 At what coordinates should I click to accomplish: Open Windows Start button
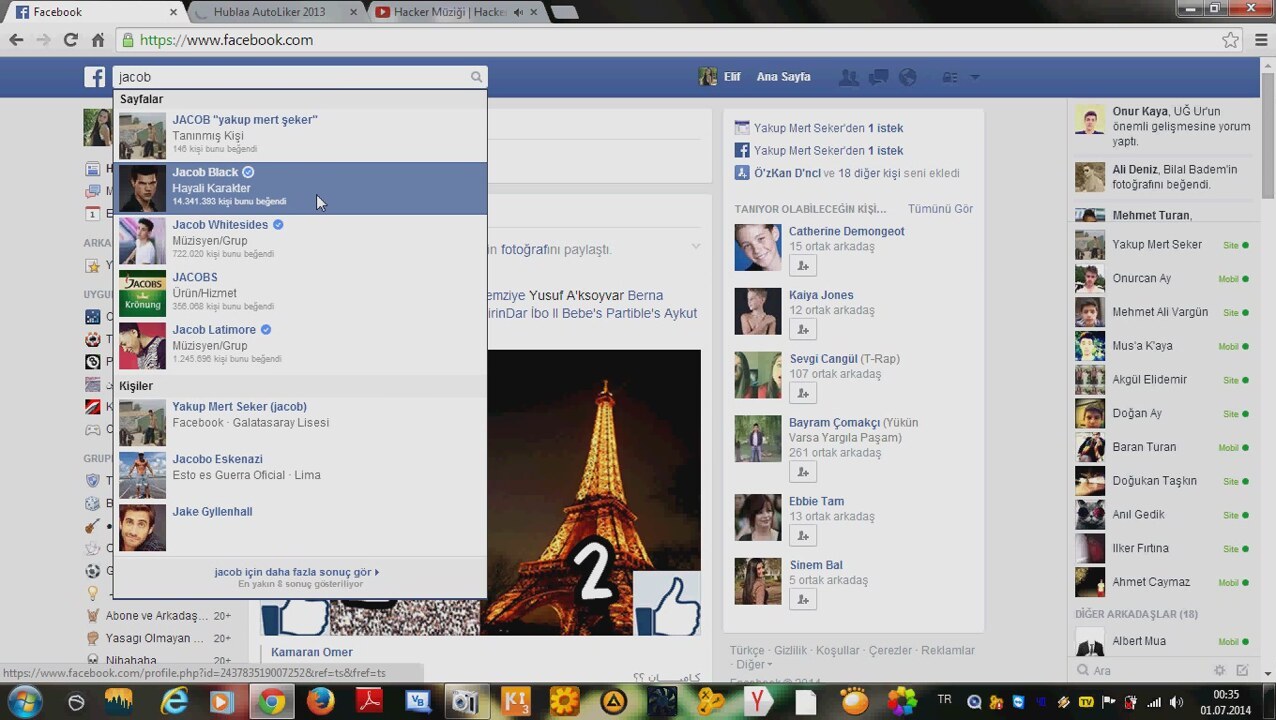[x=24, y=702]
